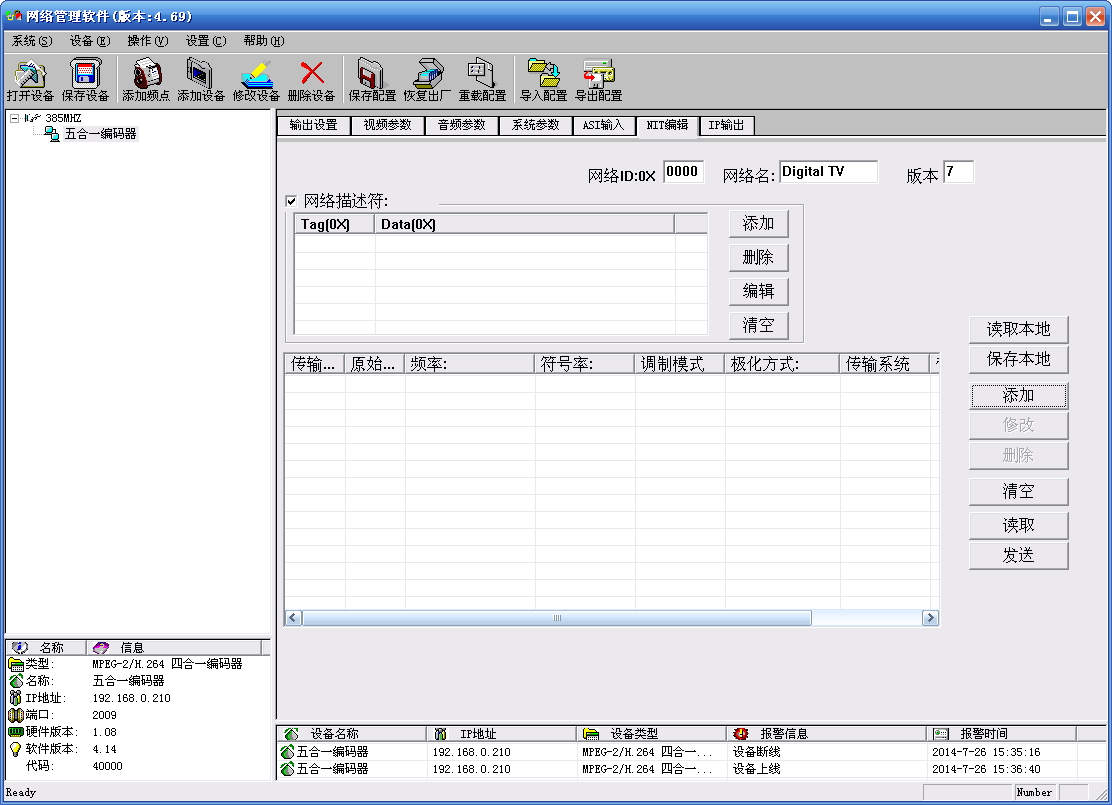Image resolution: width=1112 pixels, height=805 pixels.
Task: Click the 类型 folder icon in info panel
Action: point(16,665)
